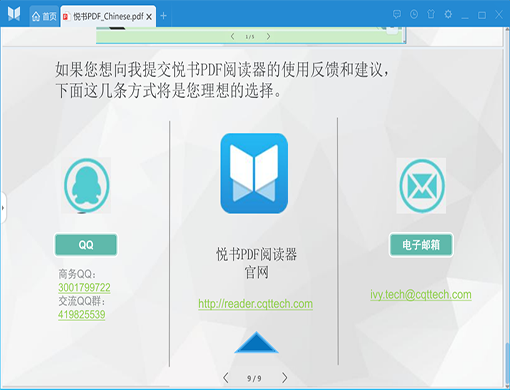
Task: Go to the previous page on the 9/9 bar
Action: pyautogui.click(x=226, y=378)
